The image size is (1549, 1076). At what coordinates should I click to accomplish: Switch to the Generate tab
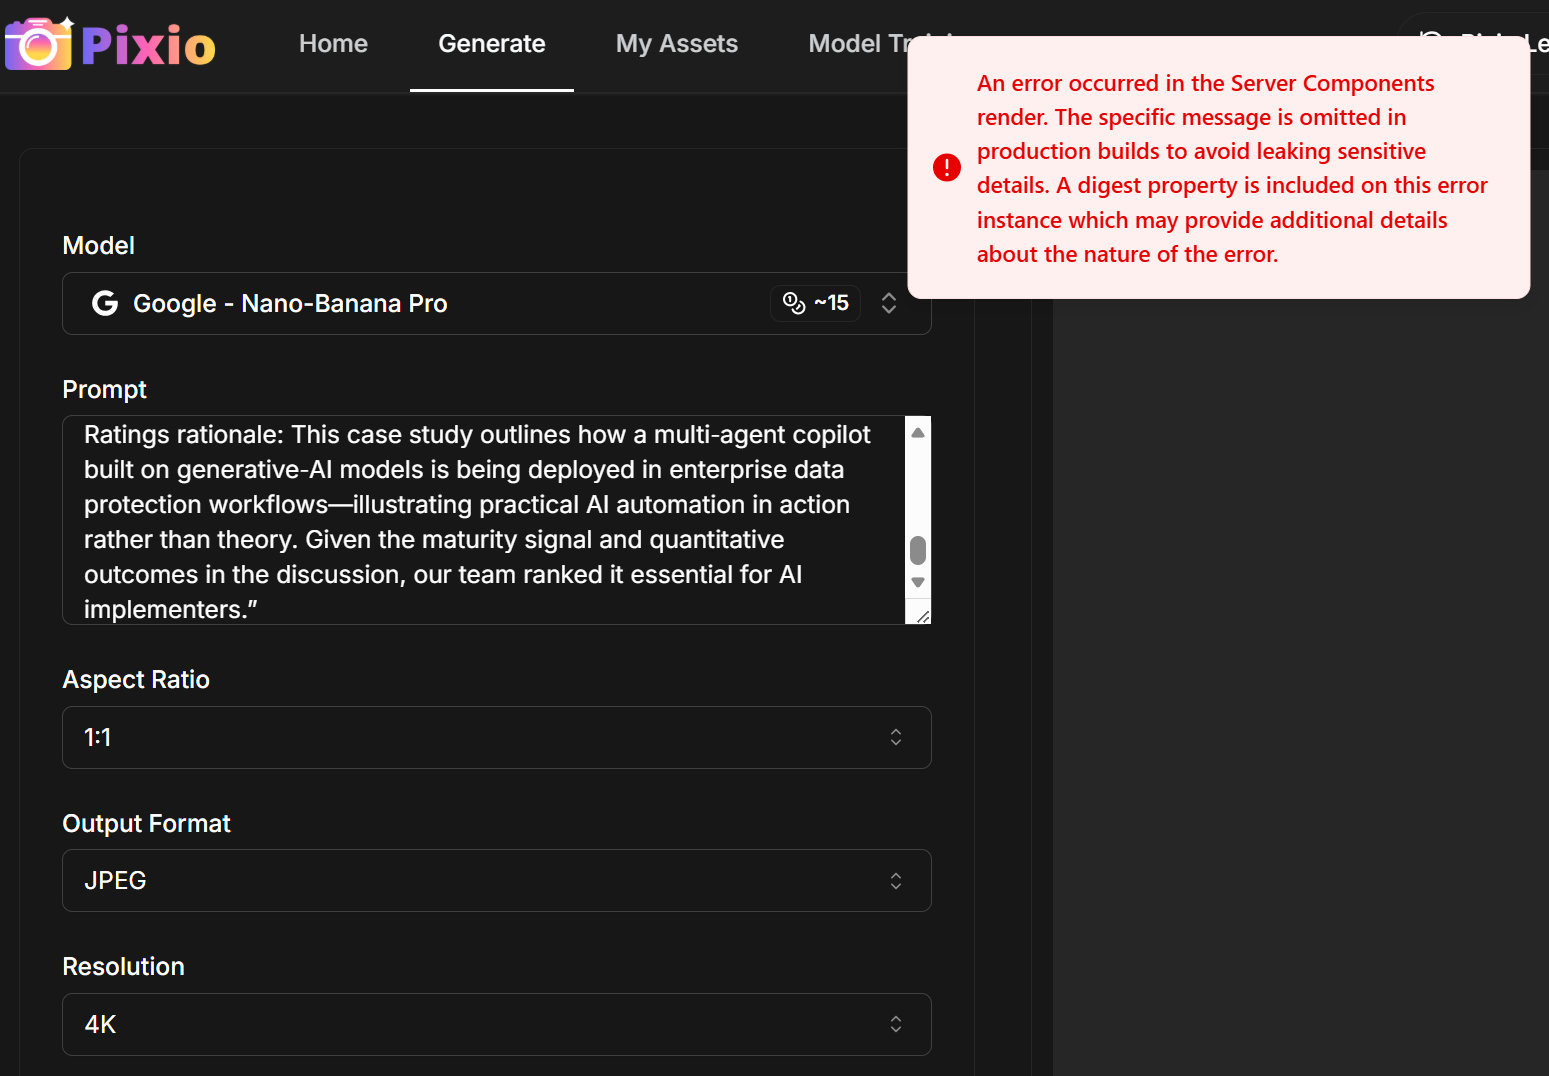[x=492, y=44]
